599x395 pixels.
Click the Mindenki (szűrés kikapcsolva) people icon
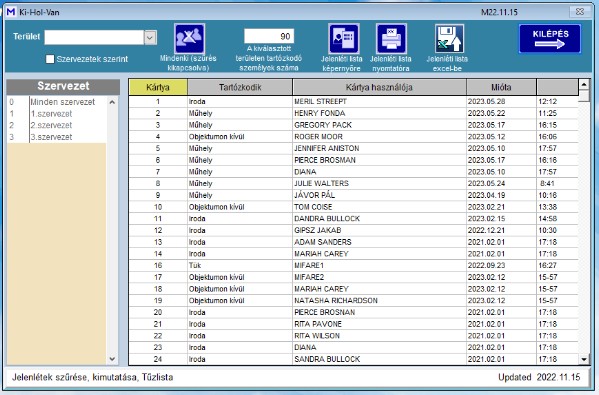tap(189, 39)
